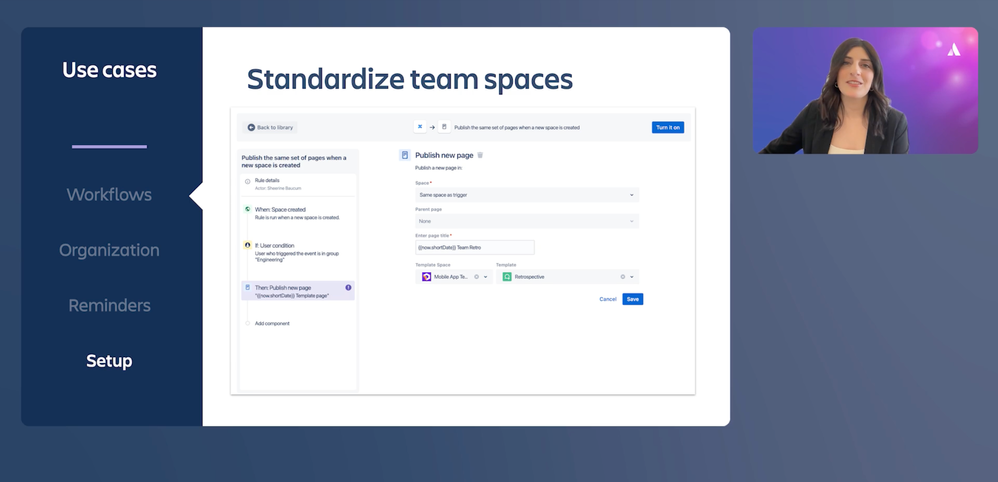The image size is (998, 482).
Task: Click the Rule details info icon
Action: click(x=248, y=181)
